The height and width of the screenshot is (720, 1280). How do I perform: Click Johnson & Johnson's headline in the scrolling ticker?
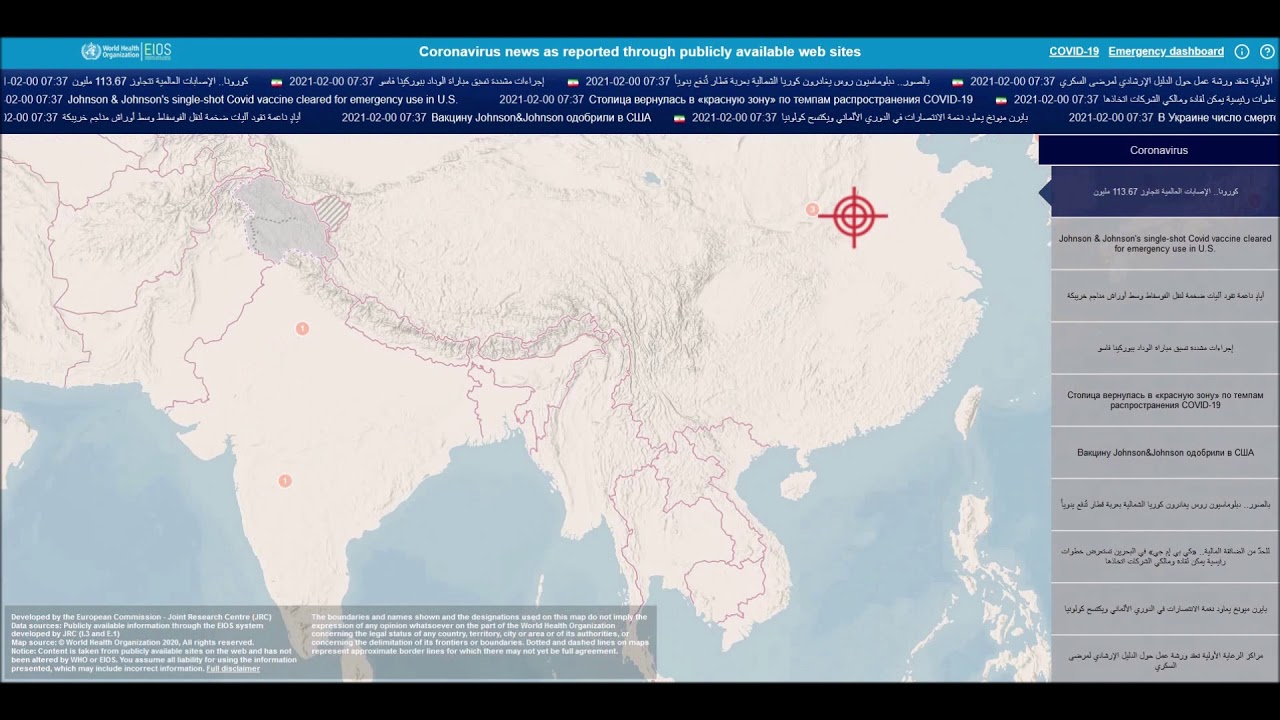[x=262, y=100]
